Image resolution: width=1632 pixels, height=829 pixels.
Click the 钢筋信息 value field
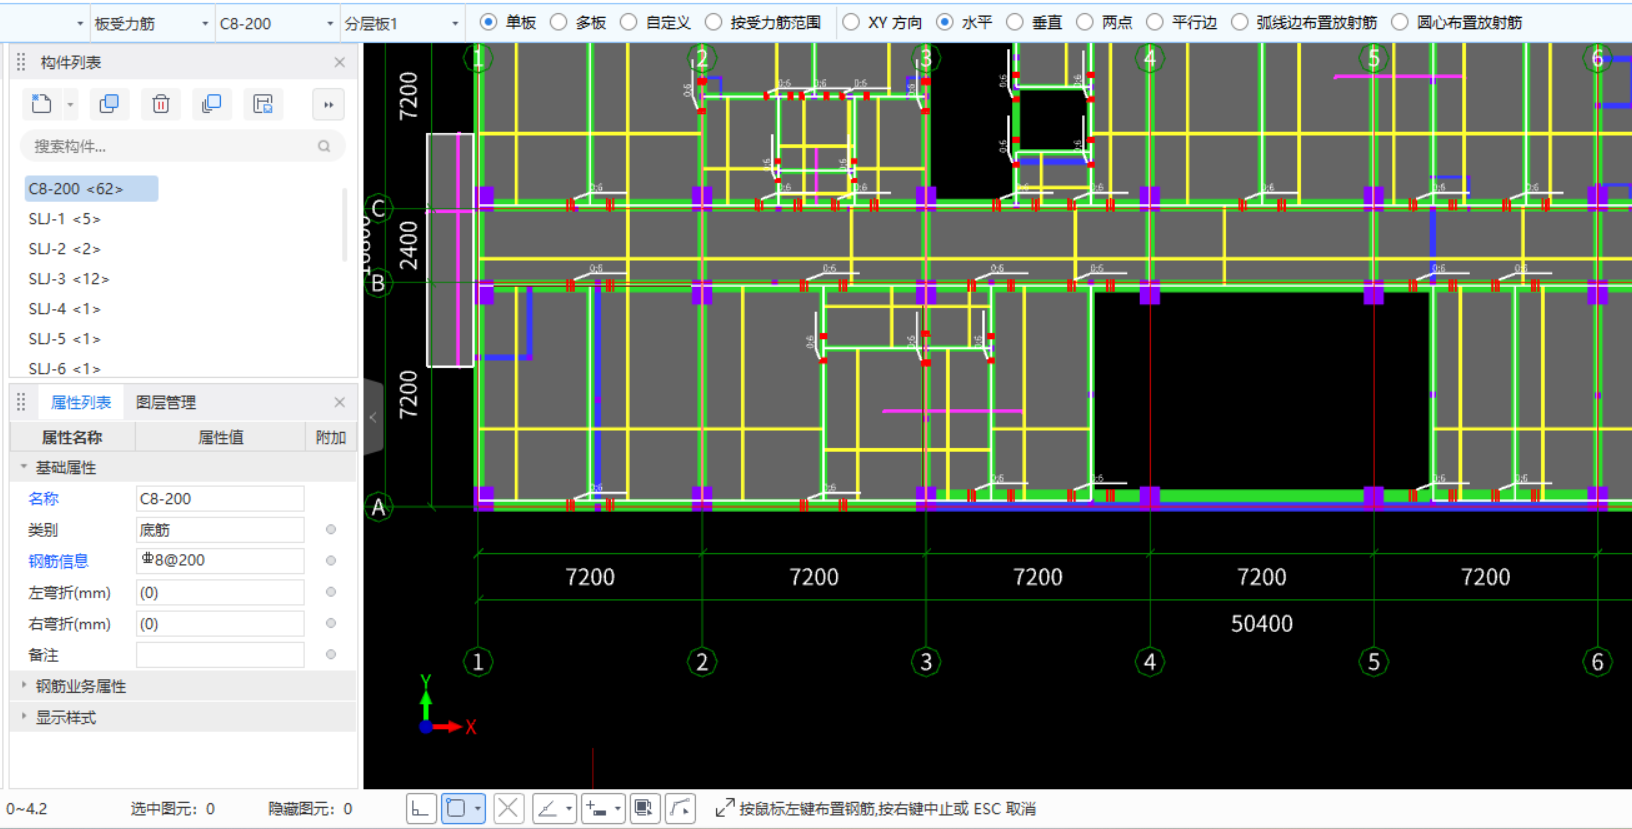220,560
